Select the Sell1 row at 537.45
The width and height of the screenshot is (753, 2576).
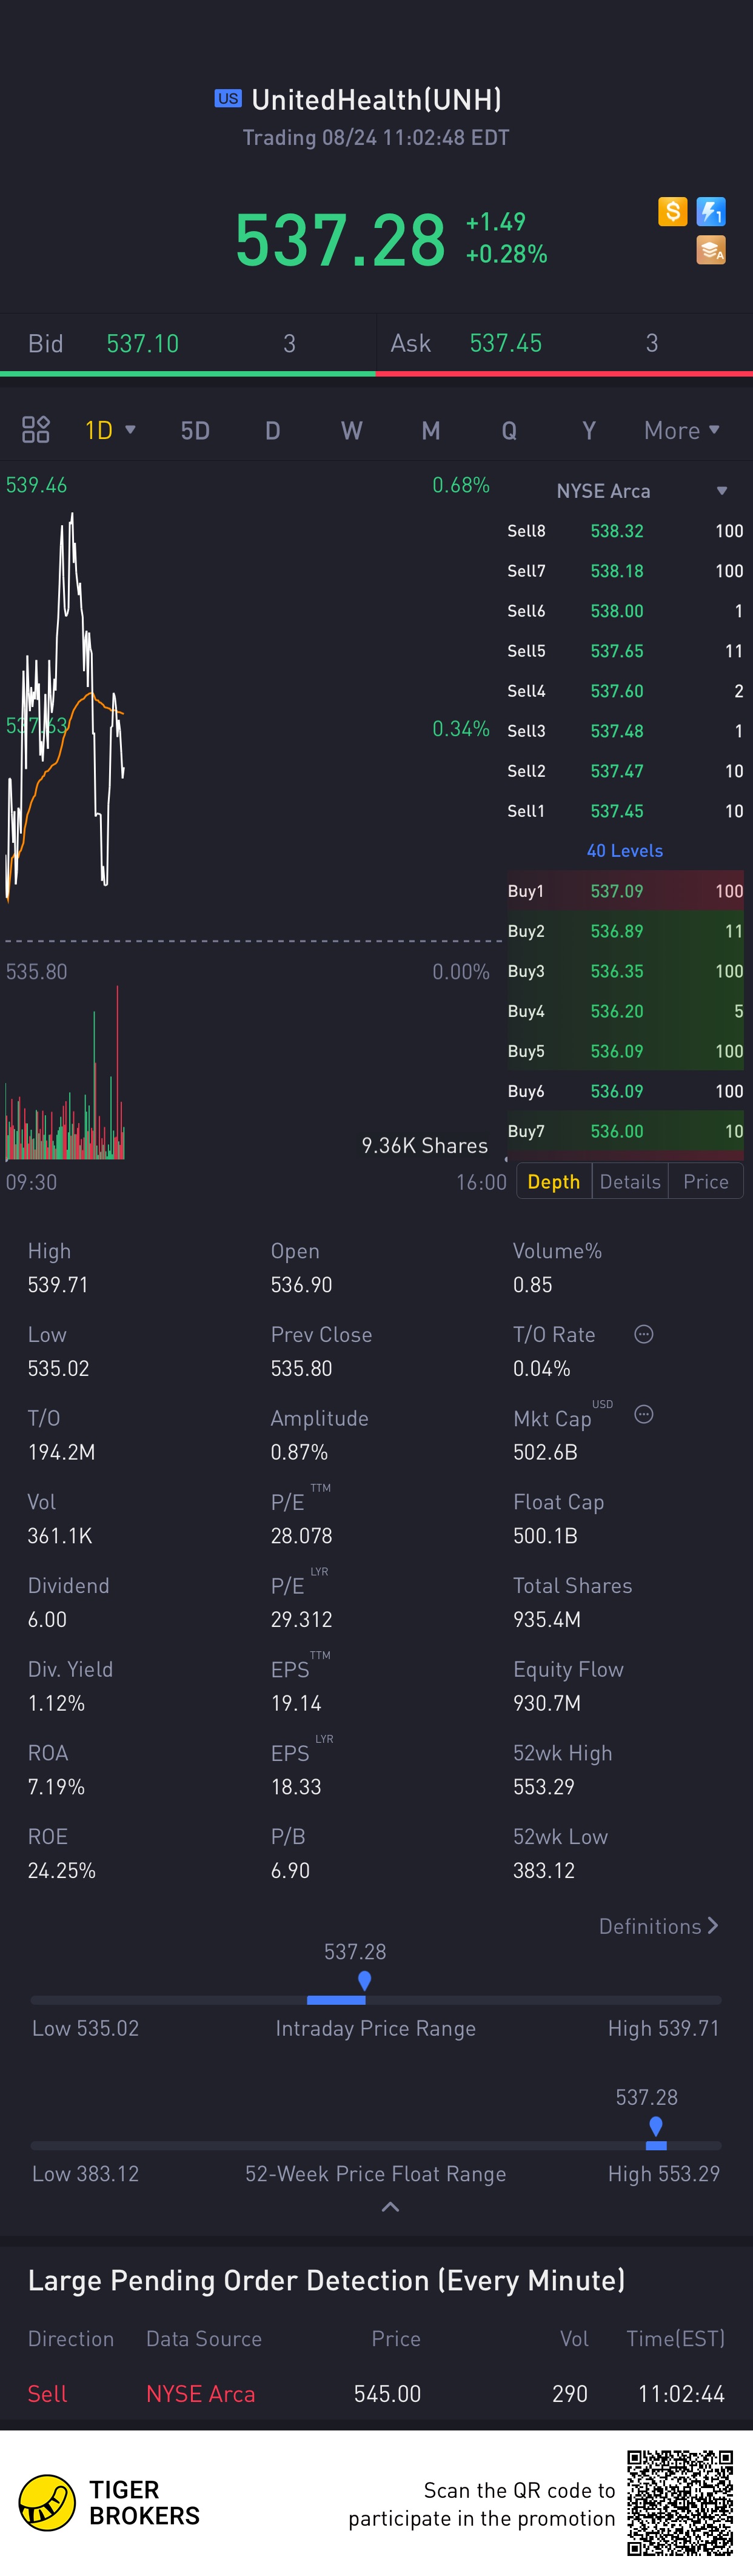pyautogui.click(x=625, y=811)
